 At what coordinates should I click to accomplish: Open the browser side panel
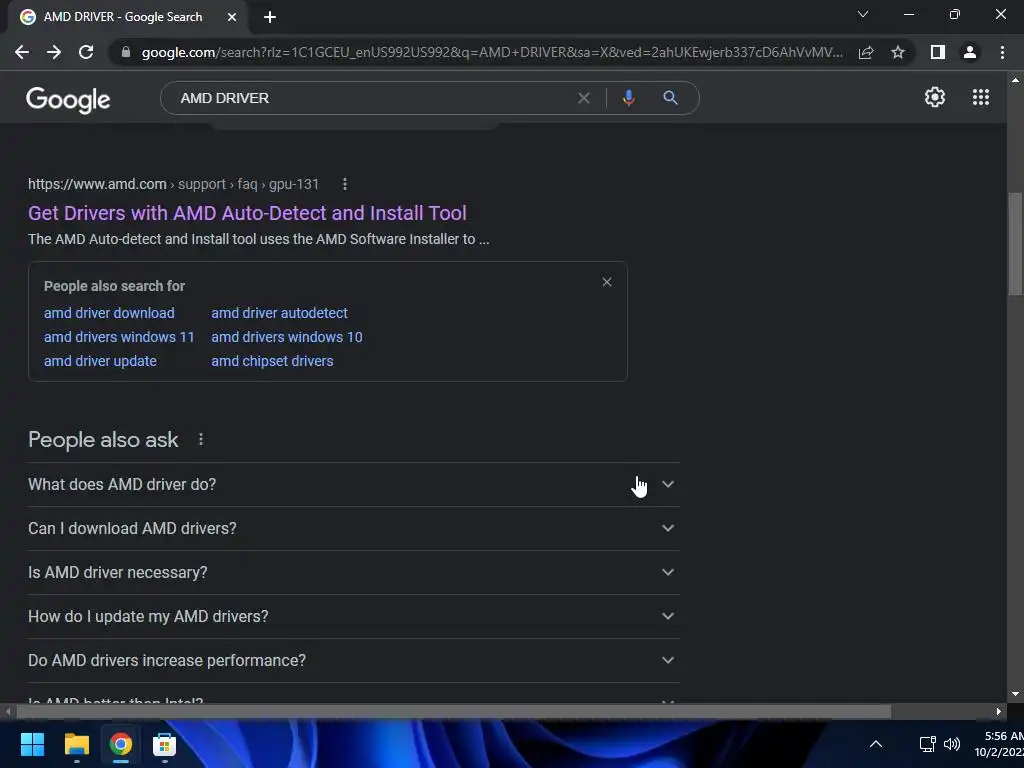[938, 52]
